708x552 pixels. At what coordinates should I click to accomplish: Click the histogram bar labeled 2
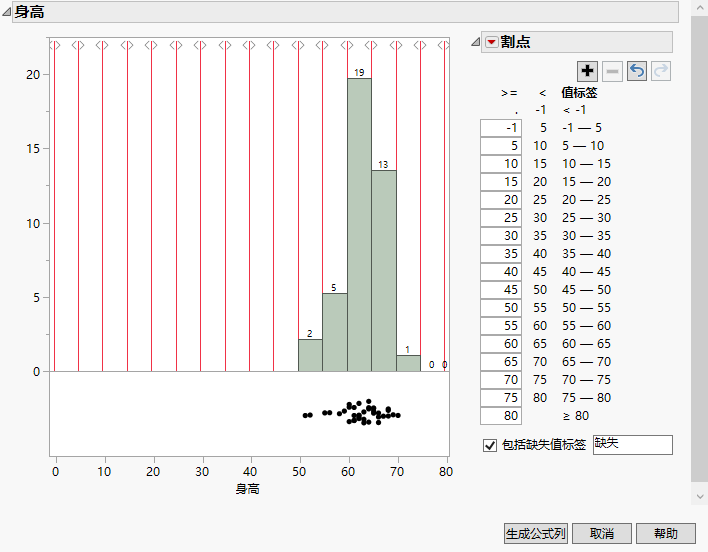310,355
